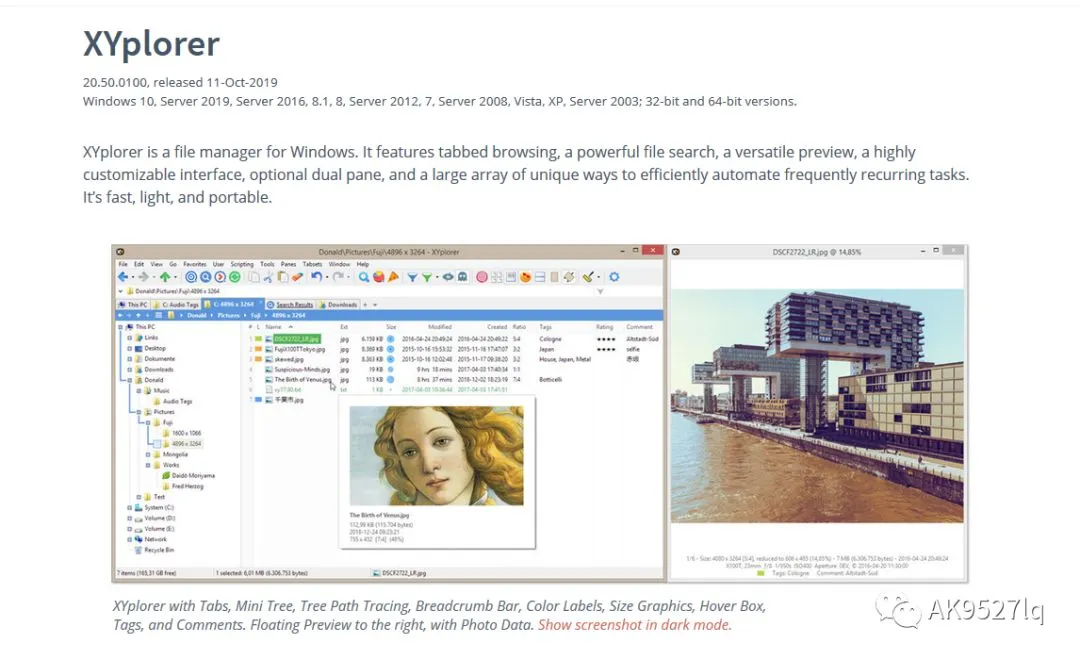Click the Cologne tag cell
This screenshot has height=660, width=1080.
(551, 339)
